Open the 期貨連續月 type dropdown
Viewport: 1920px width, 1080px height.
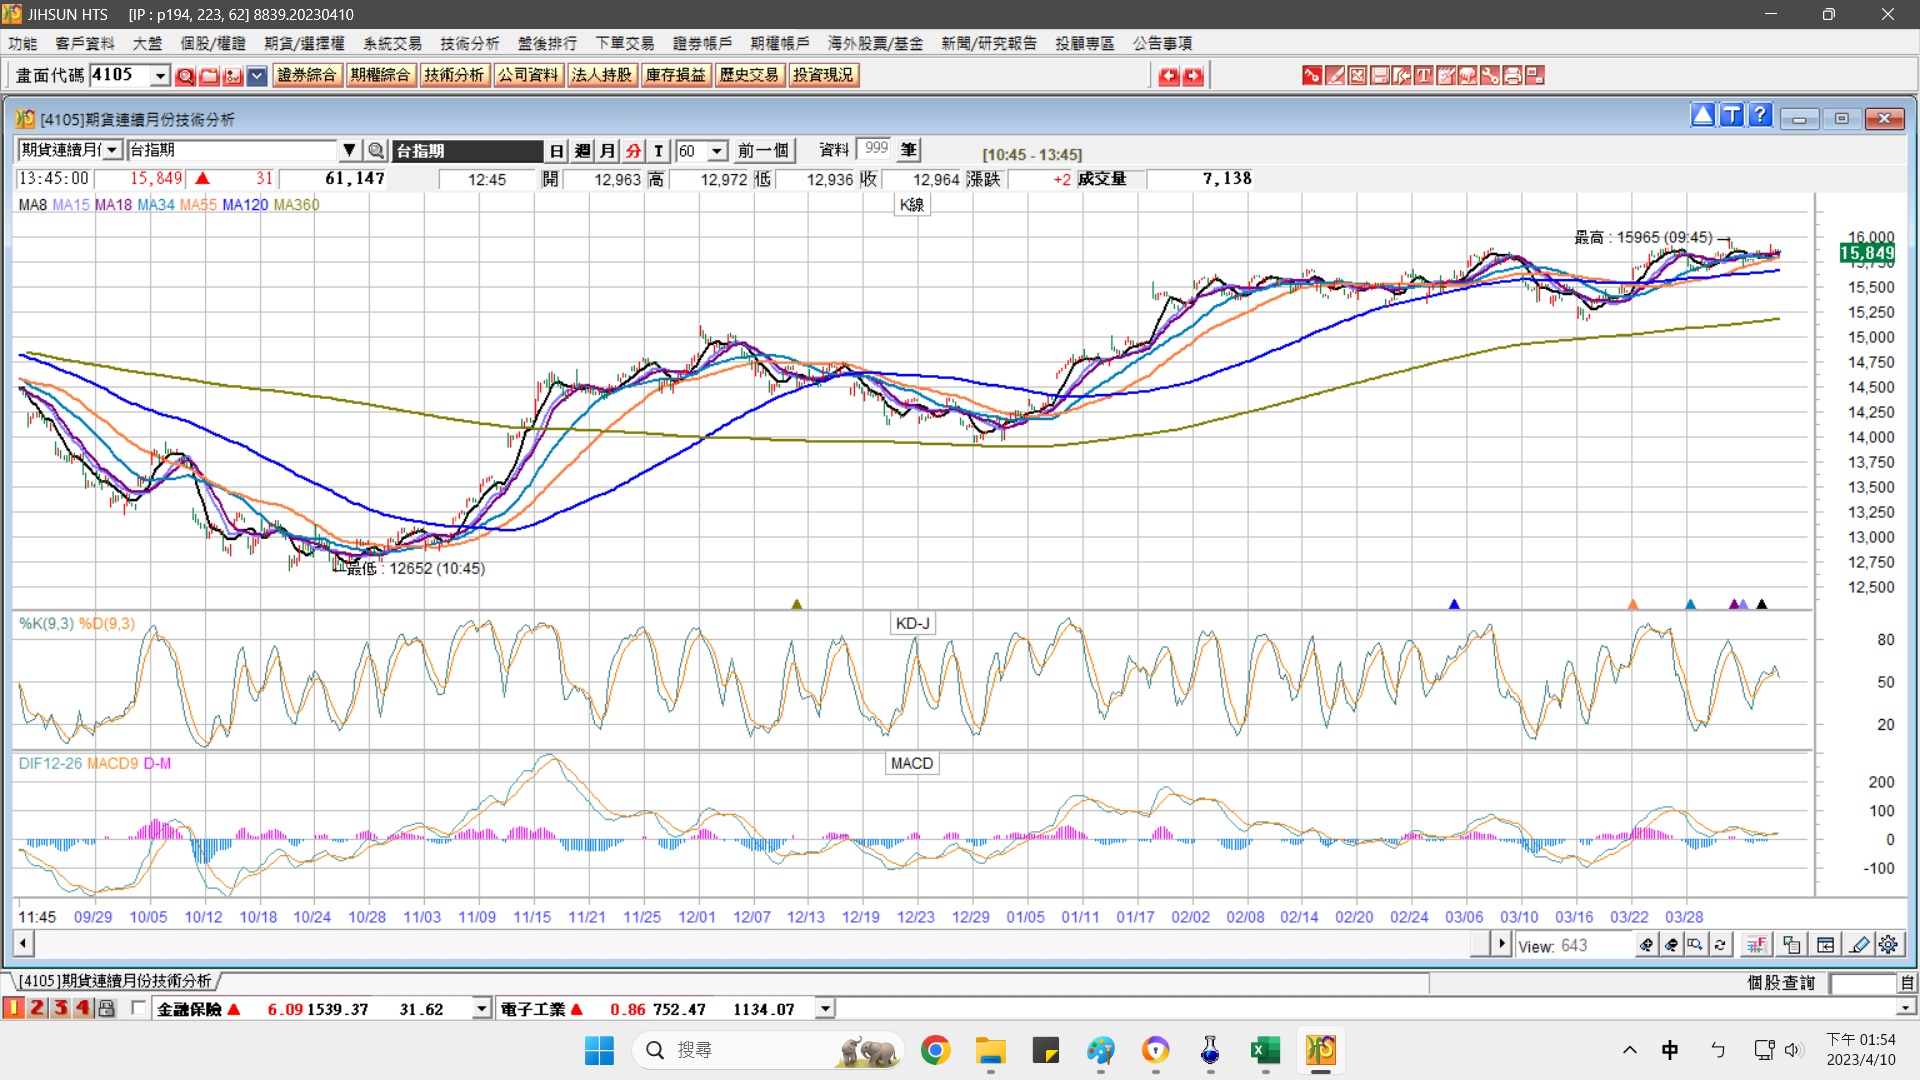tap(112, 151)
